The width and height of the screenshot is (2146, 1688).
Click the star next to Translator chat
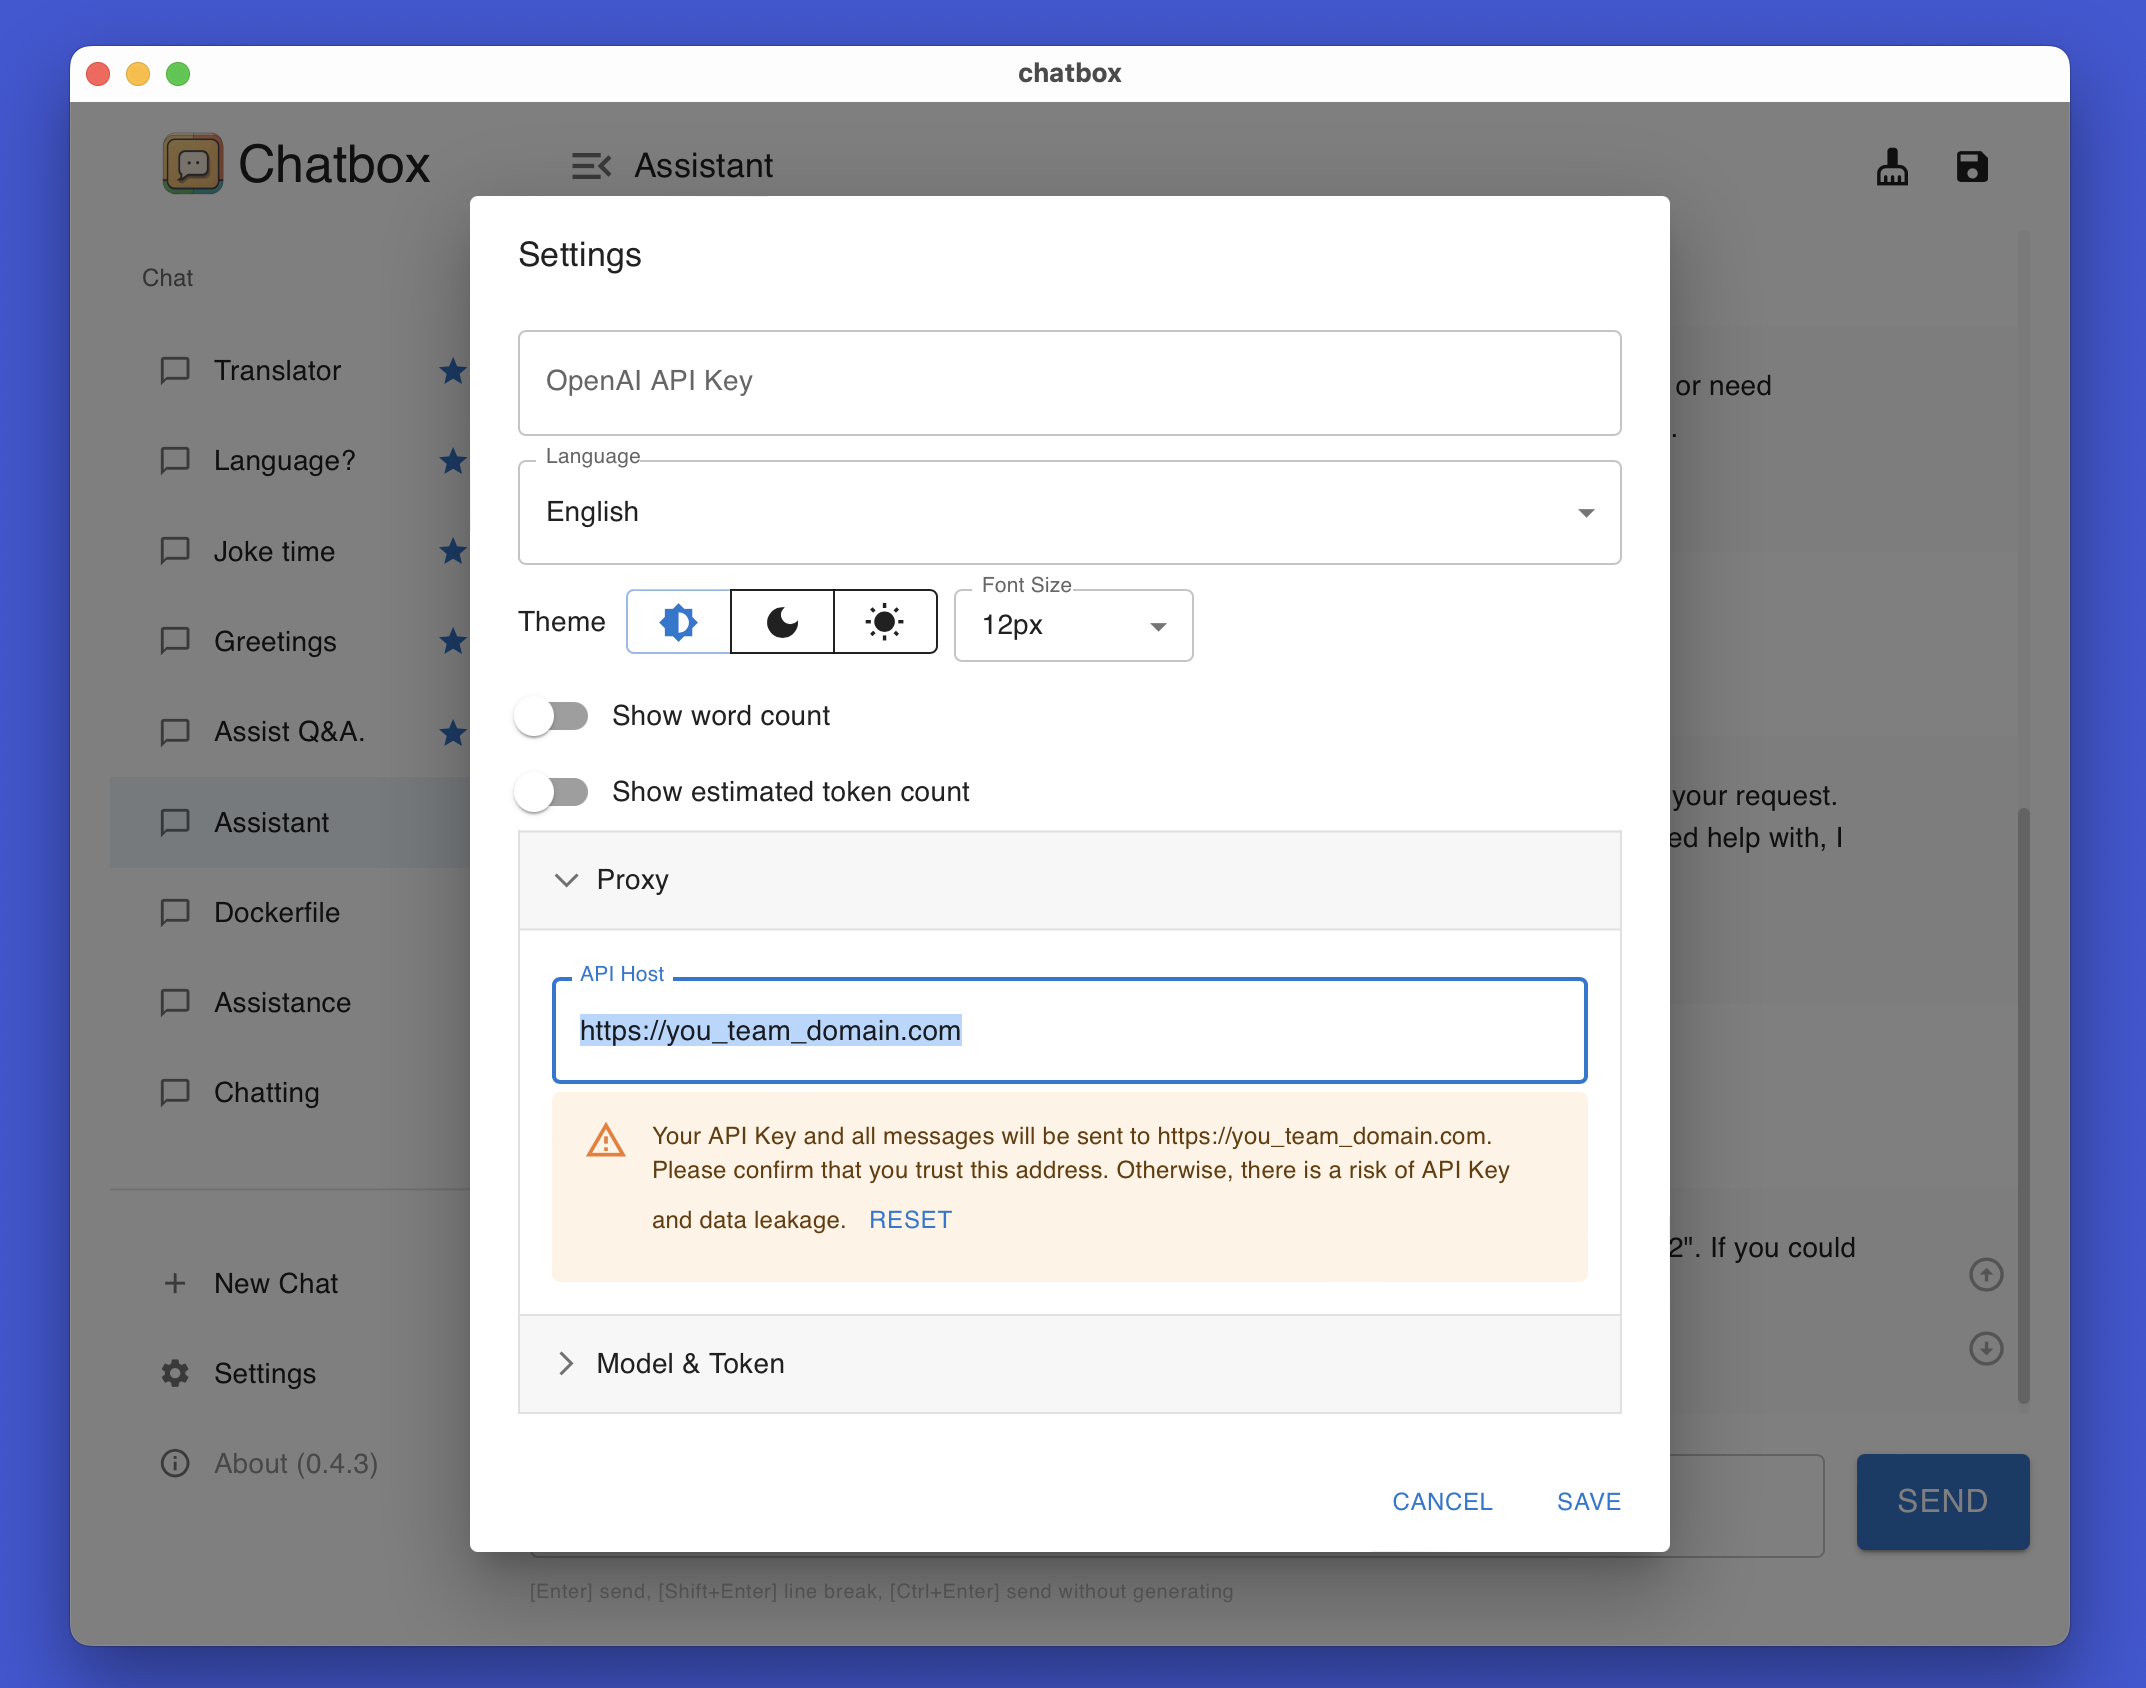pos(453,371)
